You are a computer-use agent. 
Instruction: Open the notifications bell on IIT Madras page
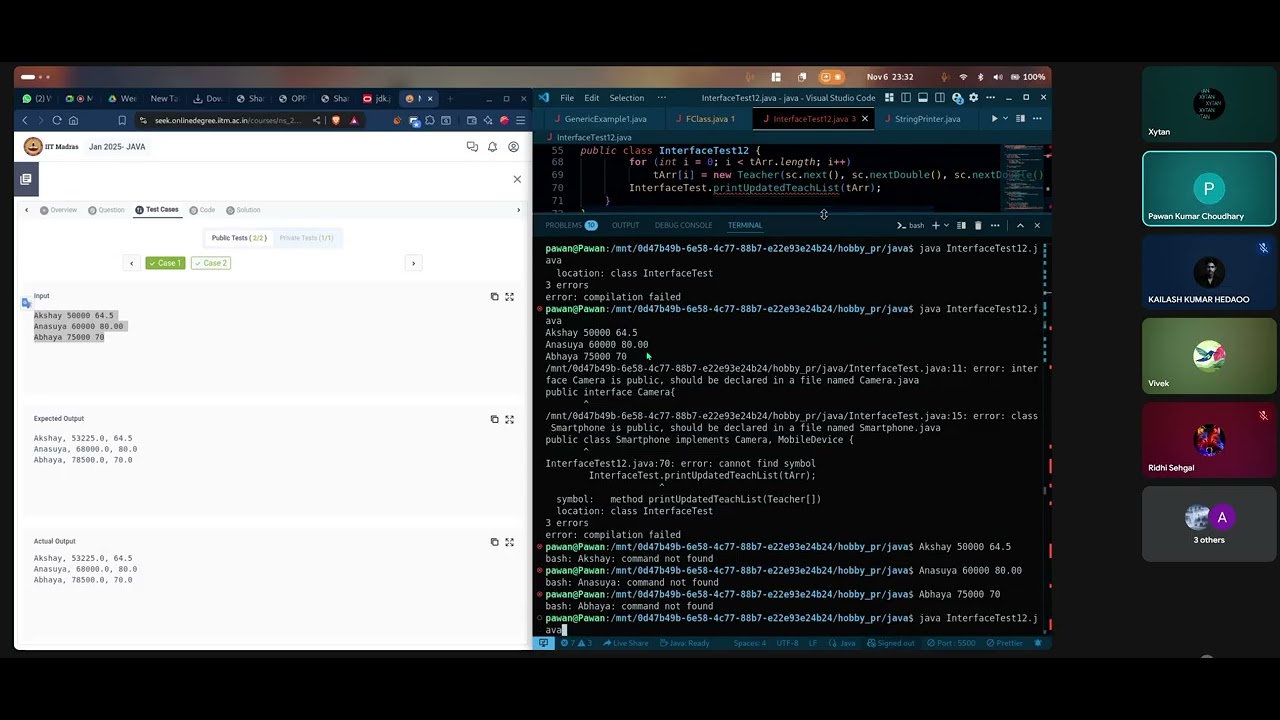click(492, 147)
